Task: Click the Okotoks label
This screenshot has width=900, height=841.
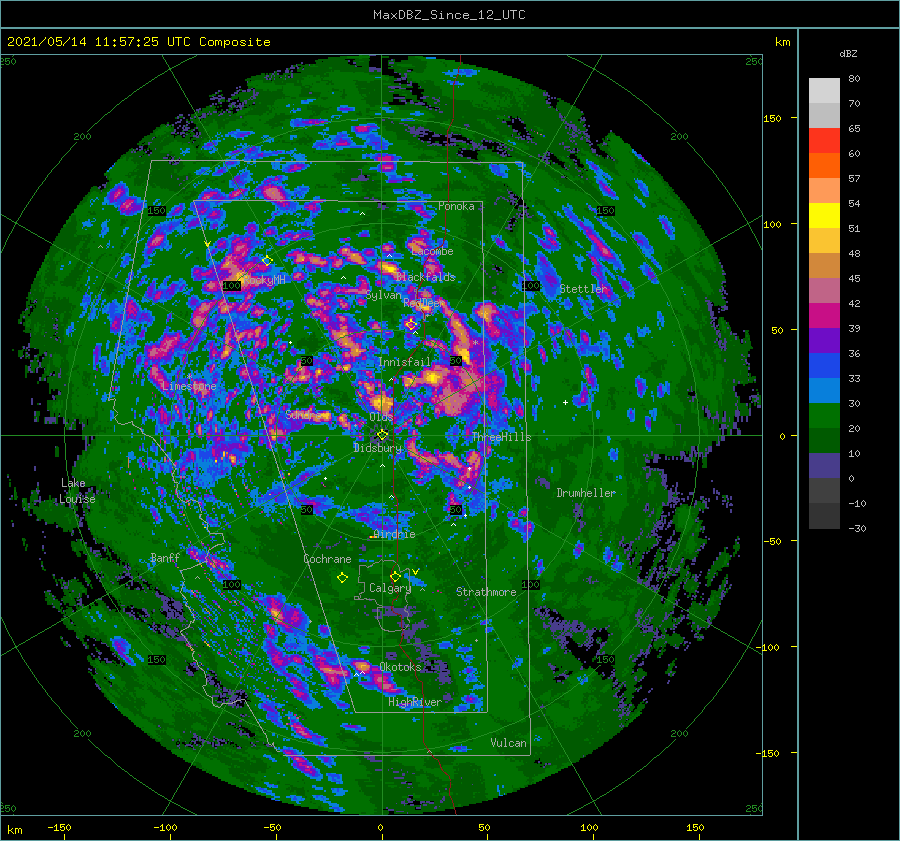Action: pos(401,666)
